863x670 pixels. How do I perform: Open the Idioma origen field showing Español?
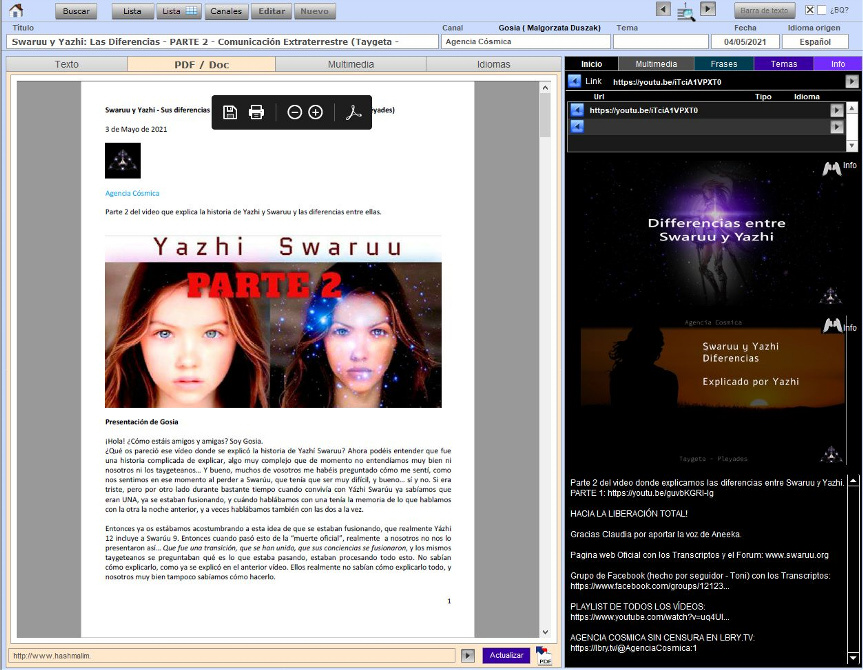coord(814,42)
